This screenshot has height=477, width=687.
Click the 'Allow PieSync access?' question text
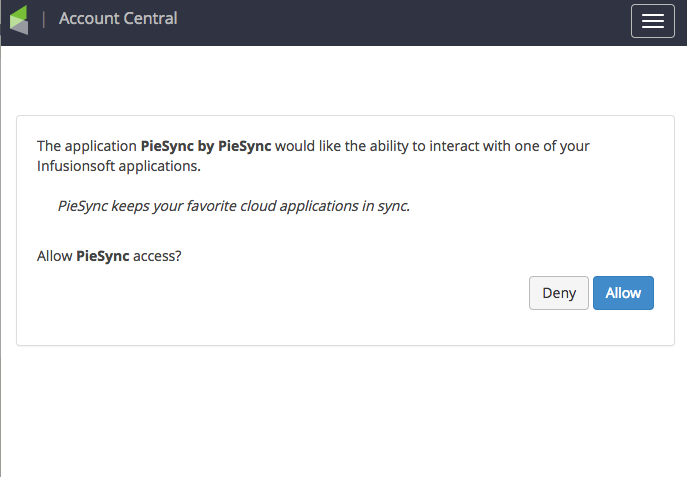pyautogui.click(x=109, y=256)
